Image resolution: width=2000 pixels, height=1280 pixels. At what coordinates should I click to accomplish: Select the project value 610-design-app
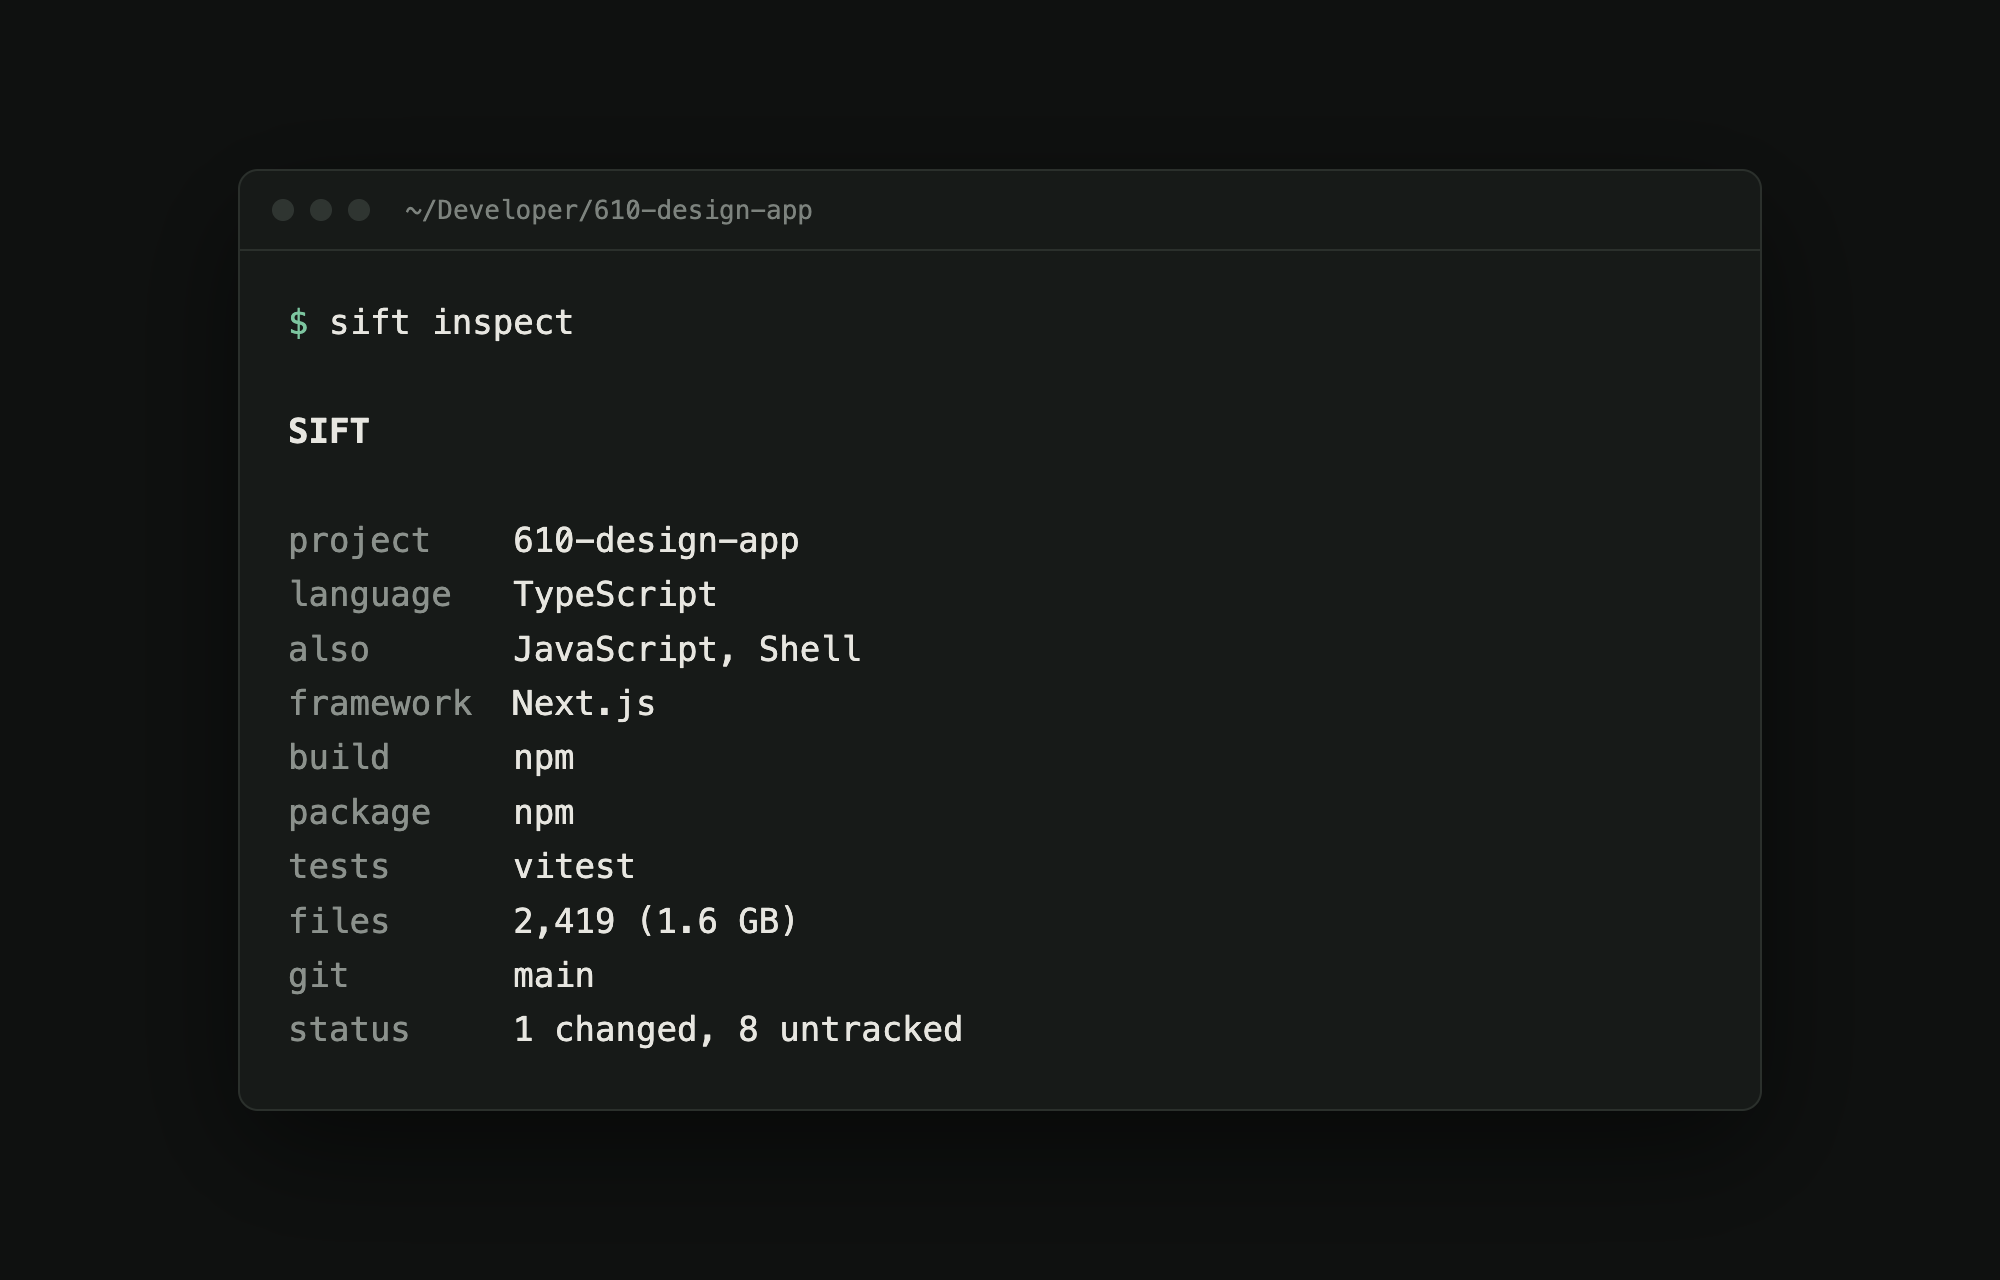tap(656, 541)
